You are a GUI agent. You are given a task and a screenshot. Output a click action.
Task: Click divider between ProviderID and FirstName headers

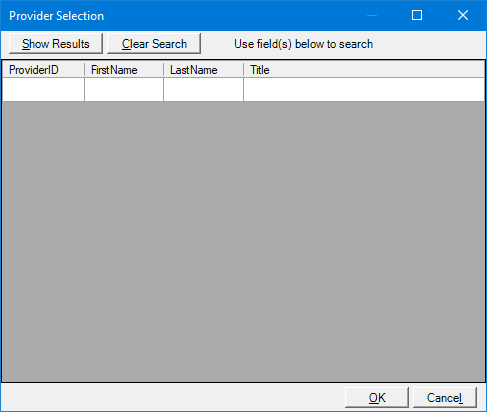pos(85,70)
